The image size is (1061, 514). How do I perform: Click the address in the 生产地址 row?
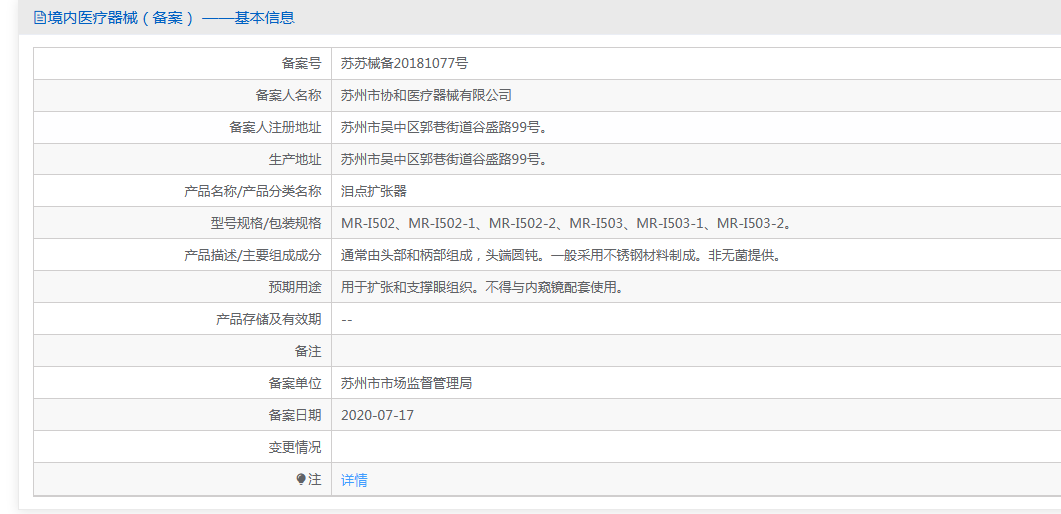[x=444, y=160]
